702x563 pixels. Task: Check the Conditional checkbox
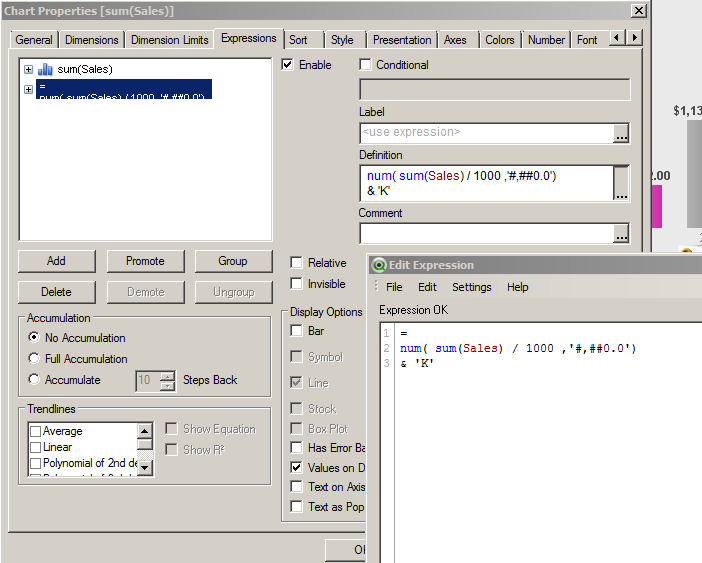click(x=366, y=65)
